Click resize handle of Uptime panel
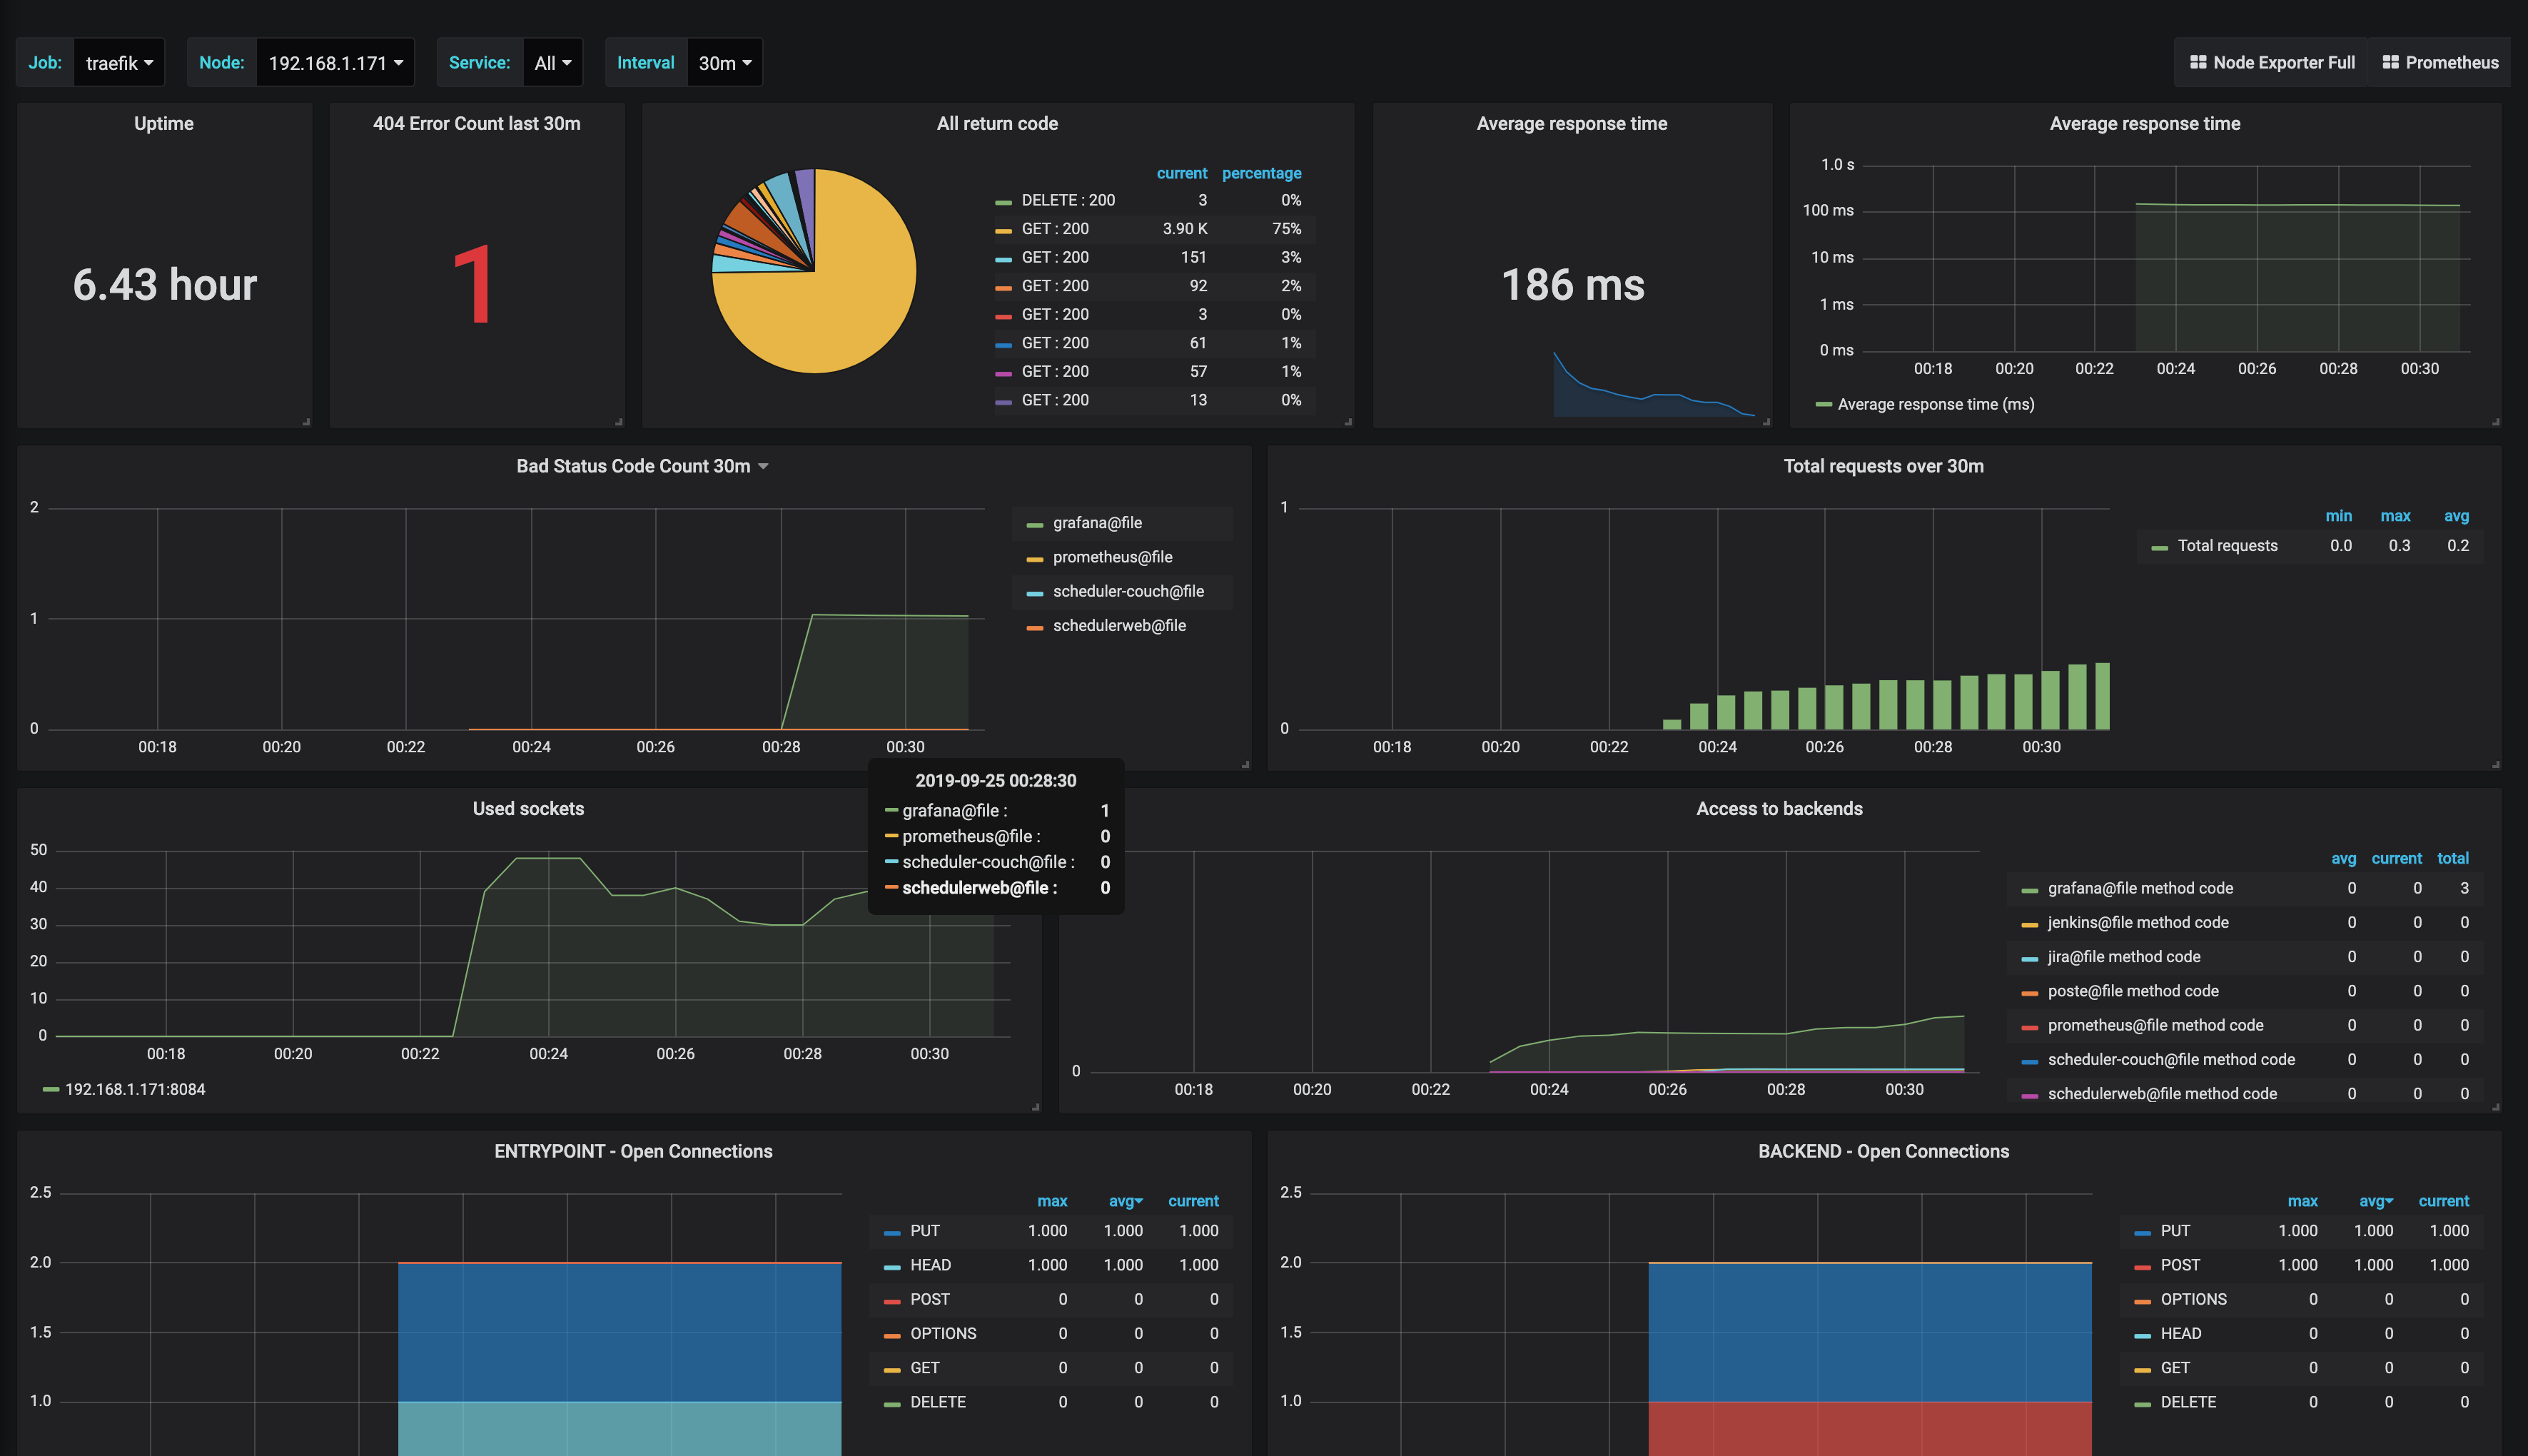The height and width of the screenshot is (1456, 2528). pos(306,422)
